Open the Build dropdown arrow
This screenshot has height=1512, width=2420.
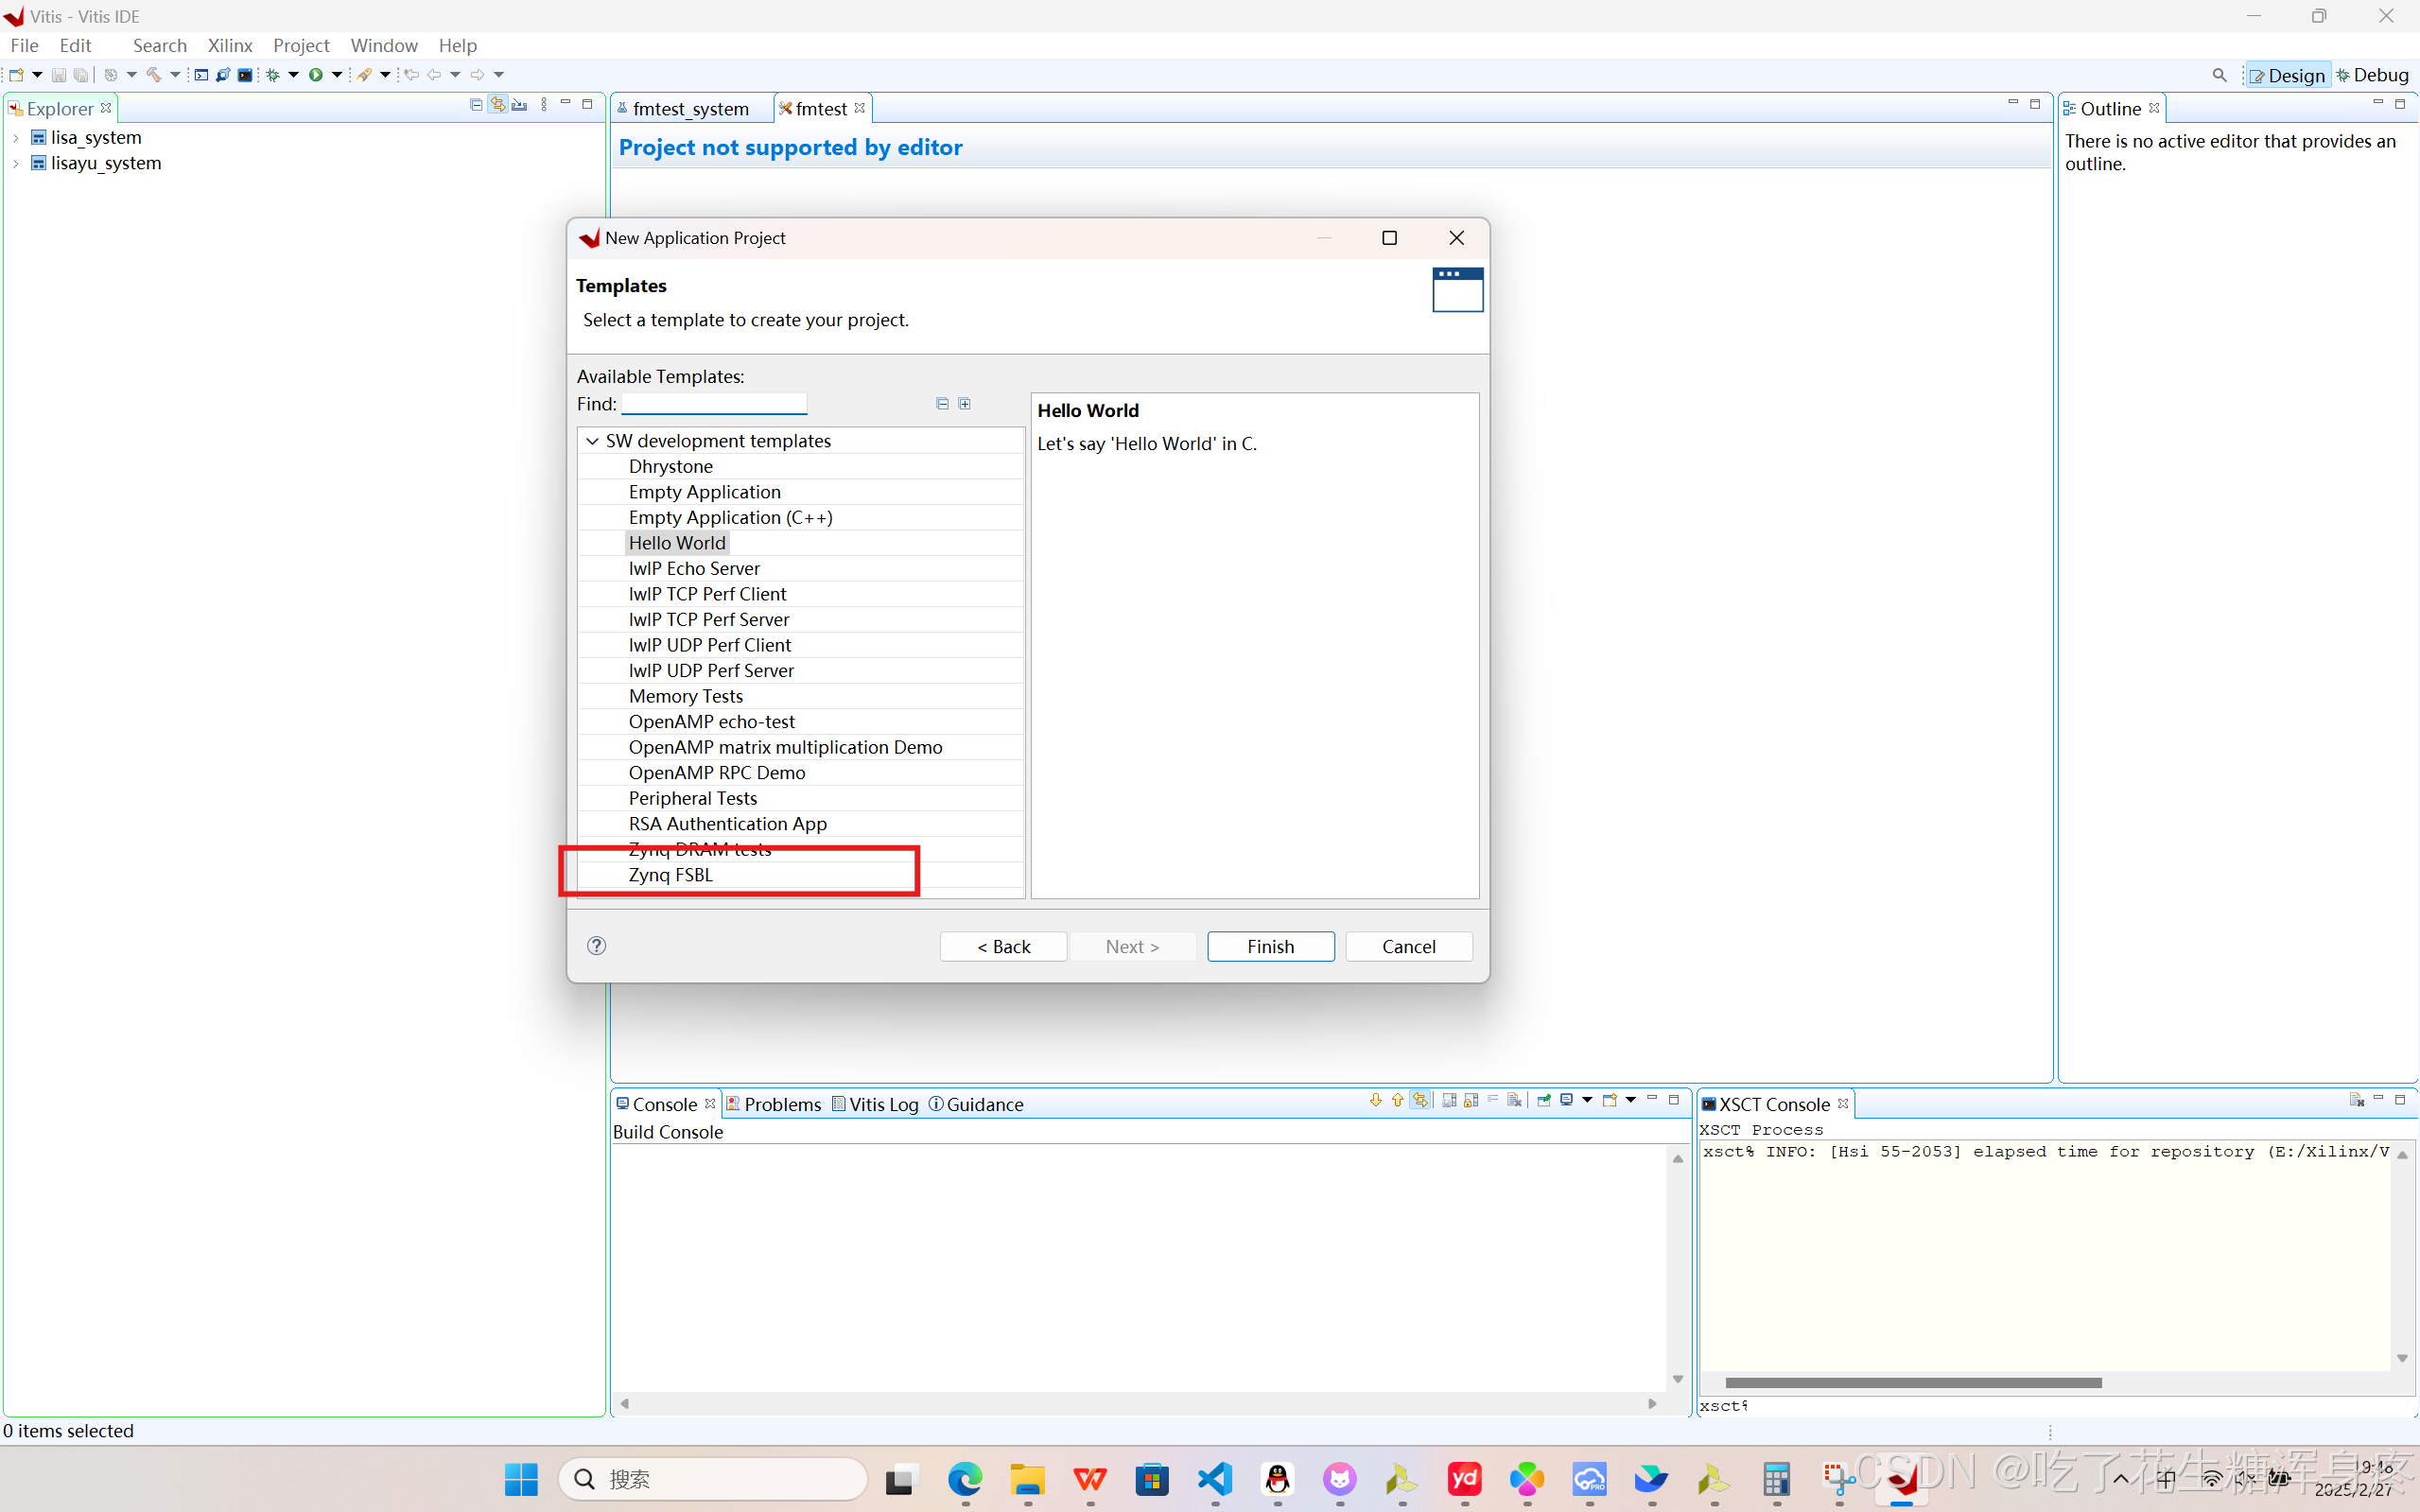[174, 75]
